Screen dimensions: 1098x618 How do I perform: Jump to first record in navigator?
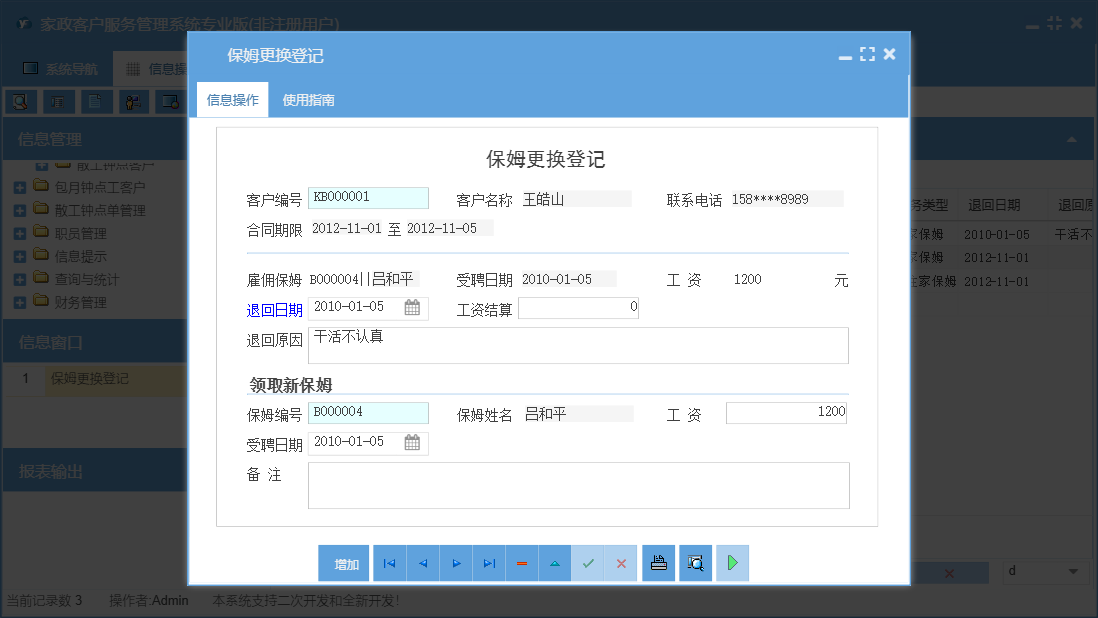tap(389, 563)
